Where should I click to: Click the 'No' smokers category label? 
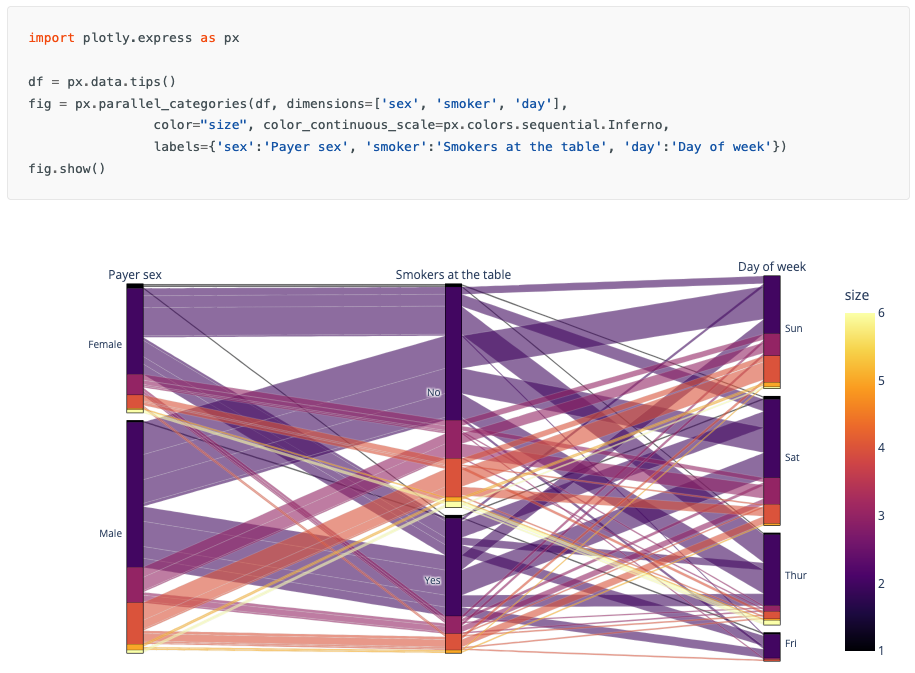tap(434, 393)
